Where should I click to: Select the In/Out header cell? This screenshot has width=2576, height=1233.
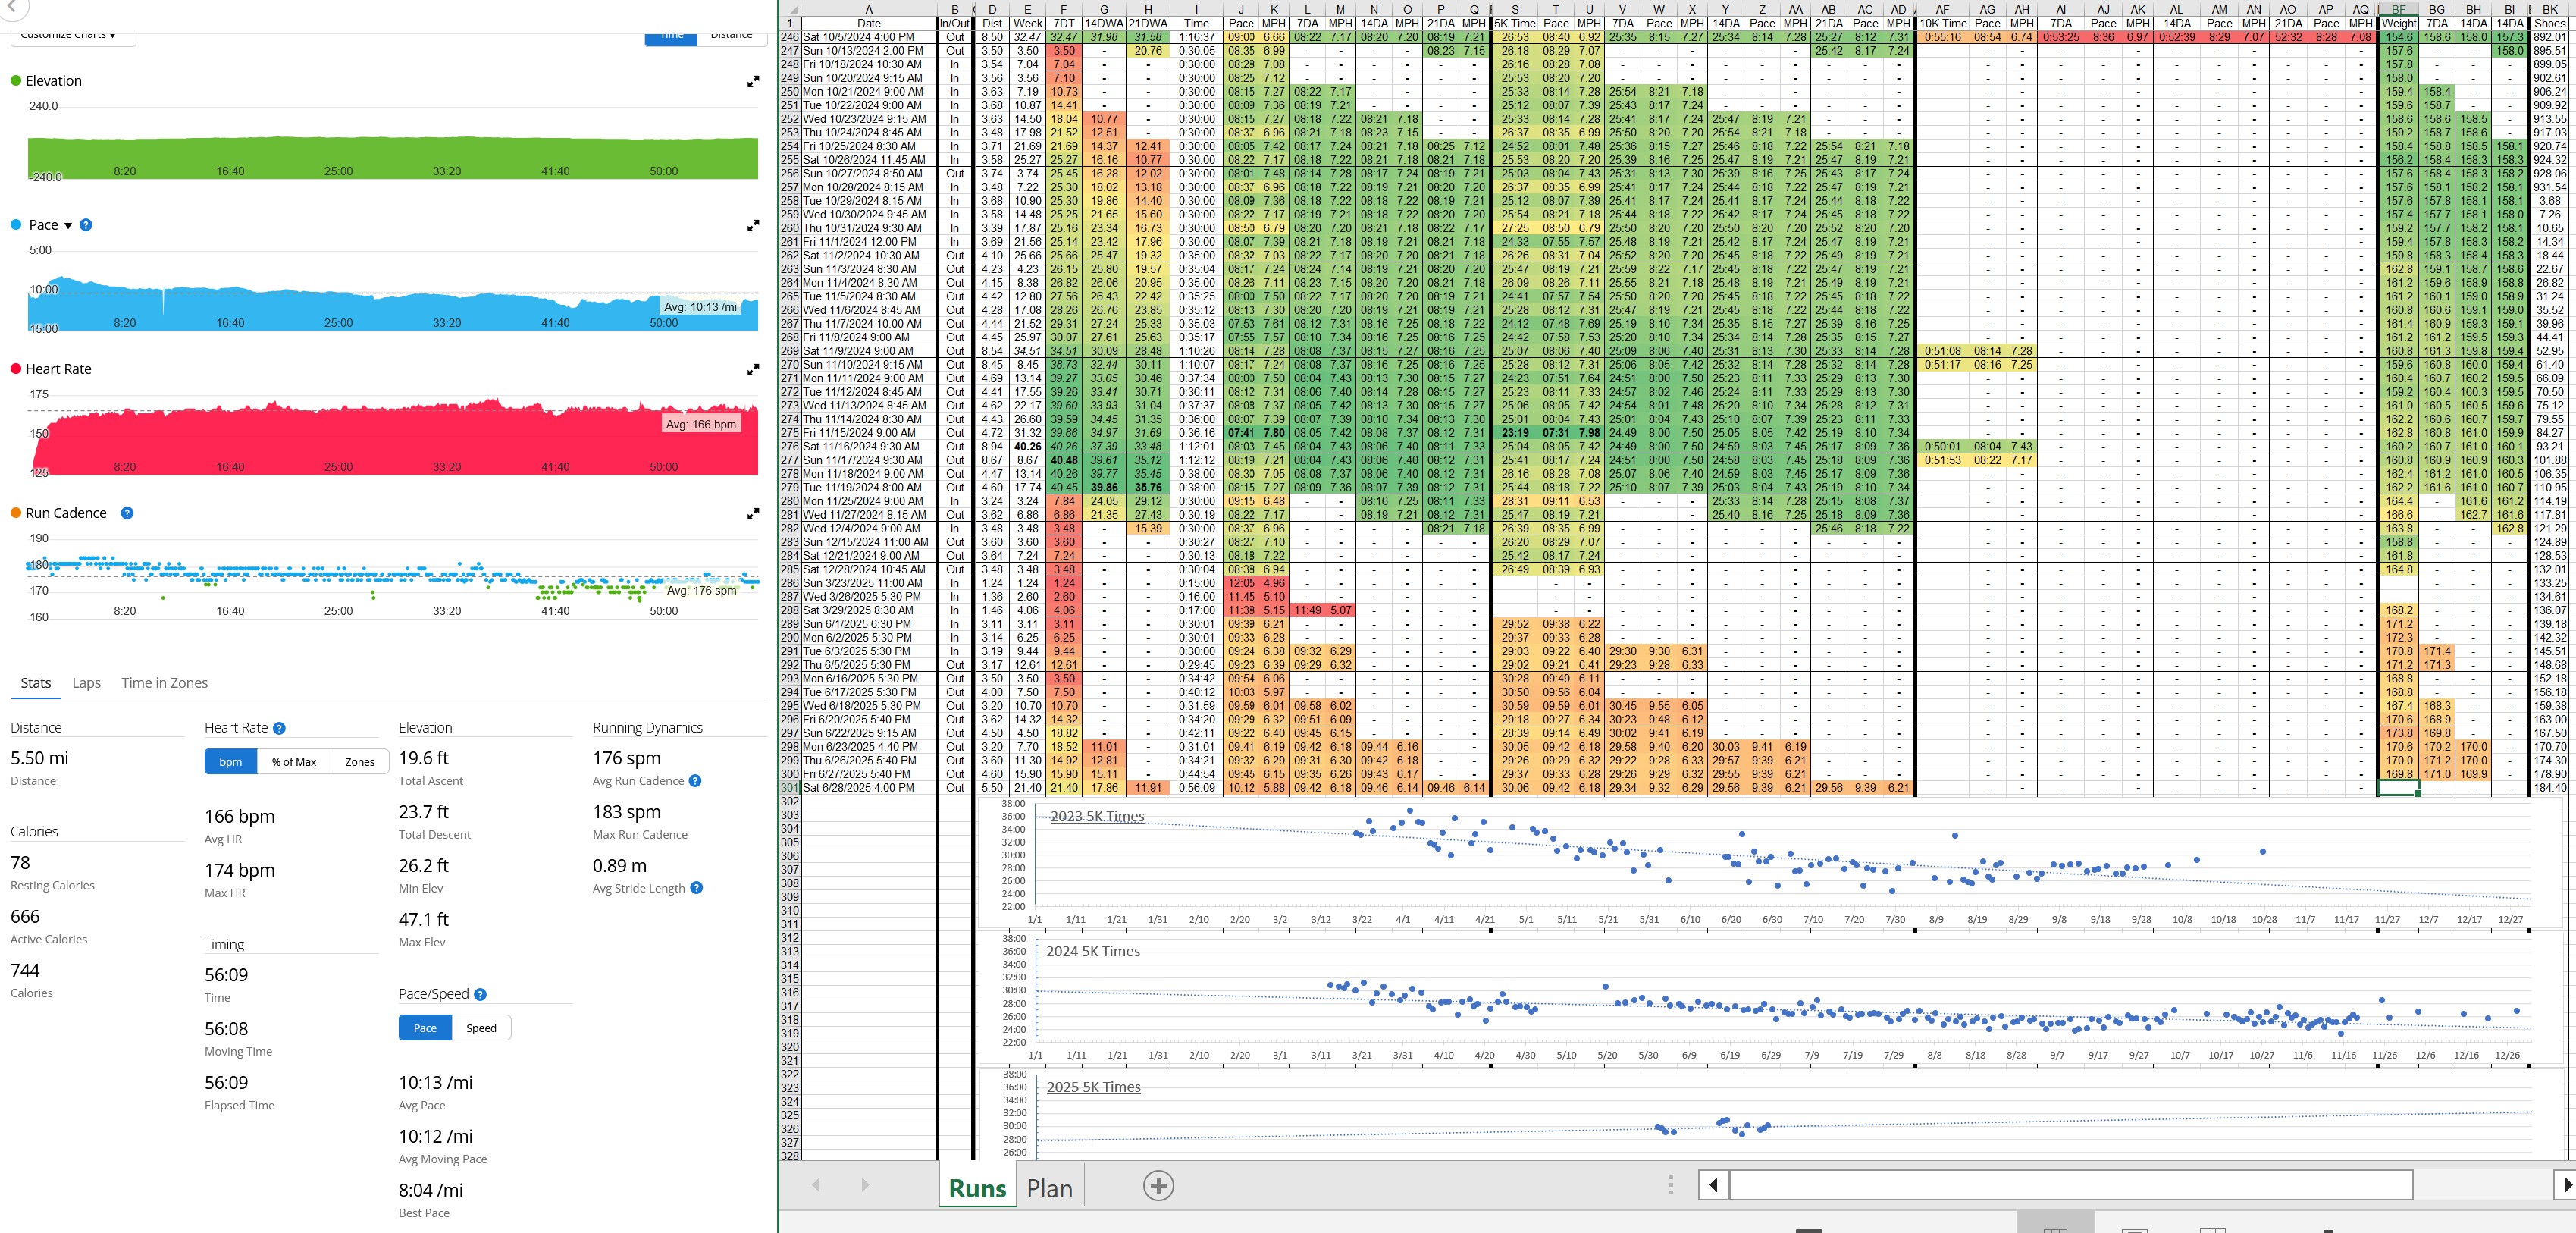click(x=955, y=23)
